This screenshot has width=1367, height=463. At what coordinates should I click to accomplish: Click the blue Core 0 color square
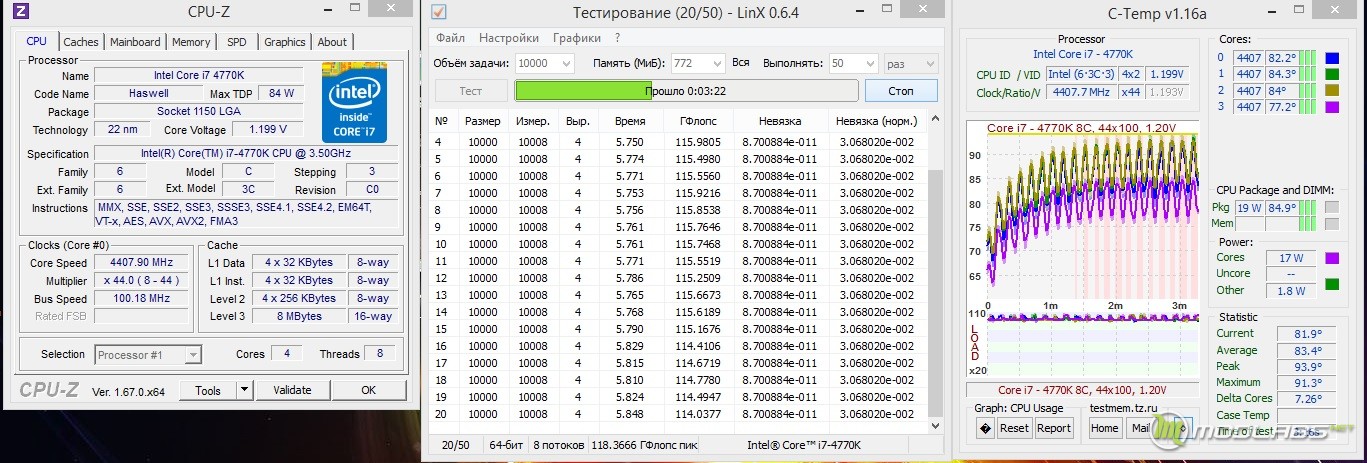tap(1332, 58)
